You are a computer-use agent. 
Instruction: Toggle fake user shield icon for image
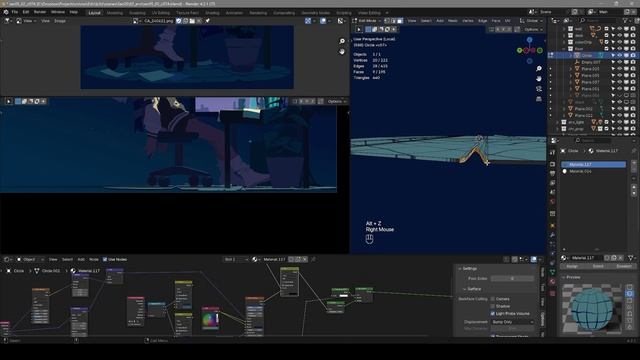[x=179, y=20]
